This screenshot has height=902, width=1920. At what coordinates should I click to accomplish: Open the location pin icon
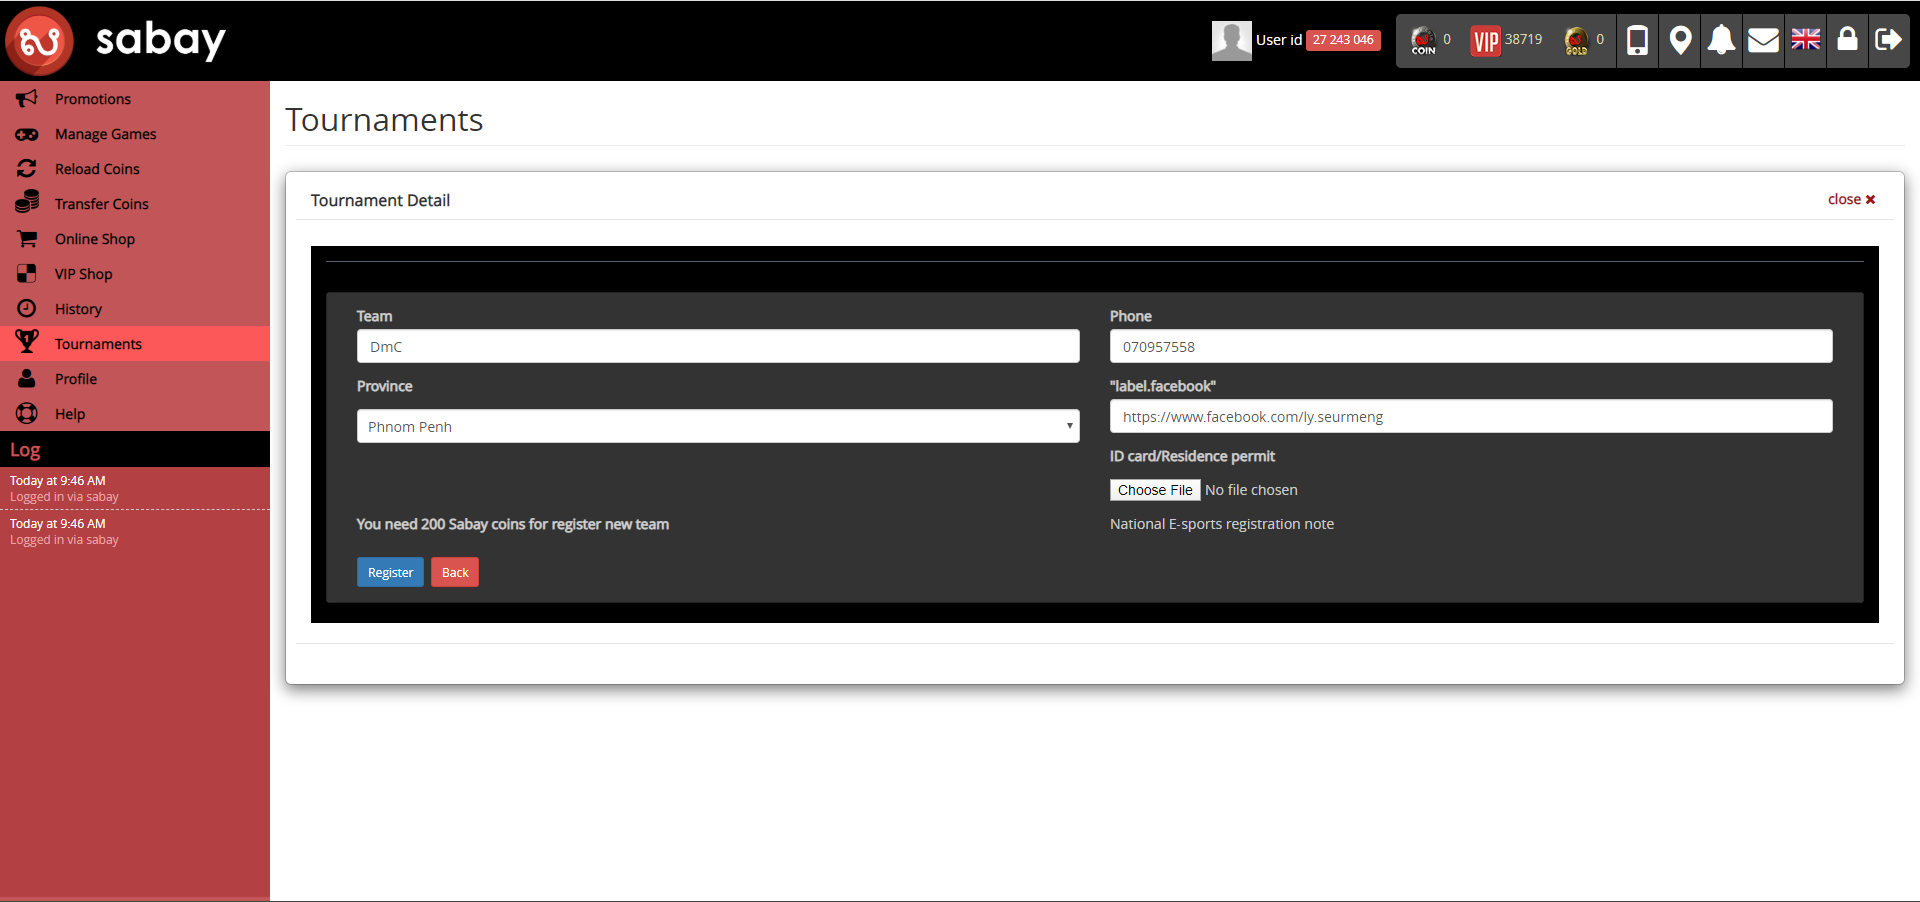pyautogui.click(x=1680, y=40)
